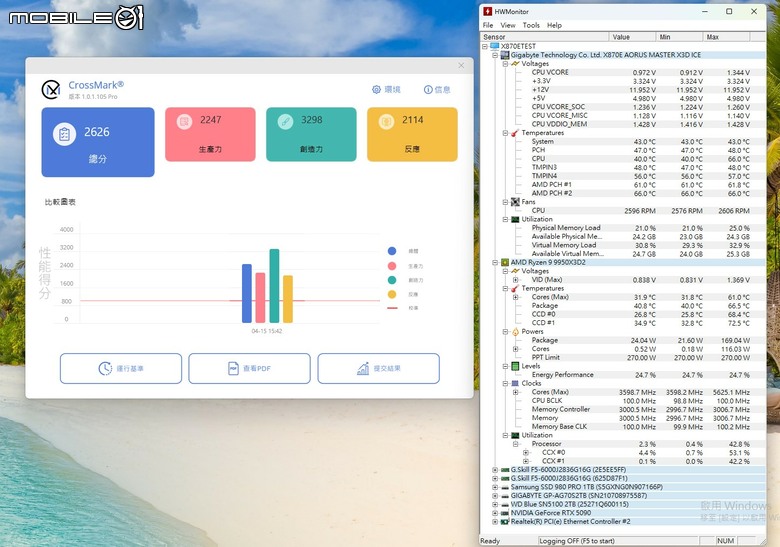Expand the Clocks Cores (Max) entry
Screen dimensions: 780x547
point(516,392)
